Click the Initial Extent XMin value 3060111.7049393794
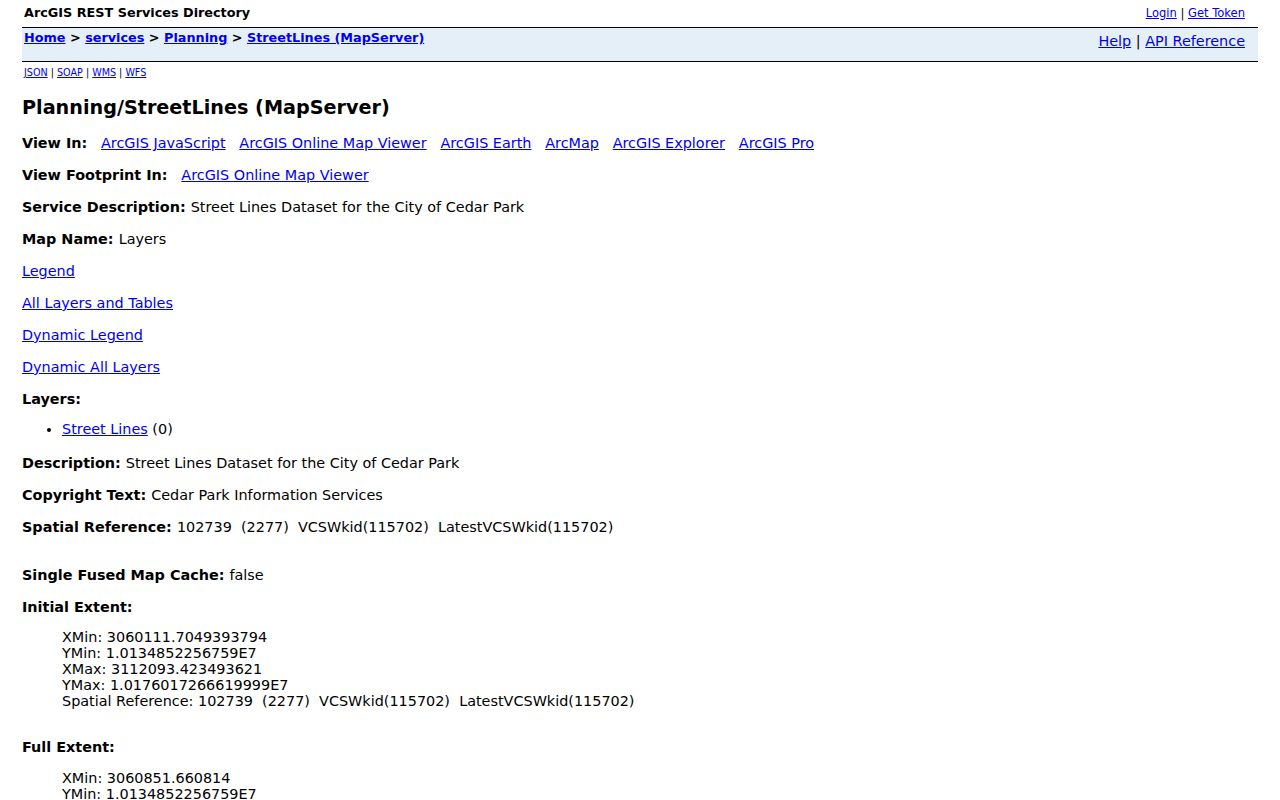Screen dimensions: 1280x800 pyautogui.click(x=187, y=637)
